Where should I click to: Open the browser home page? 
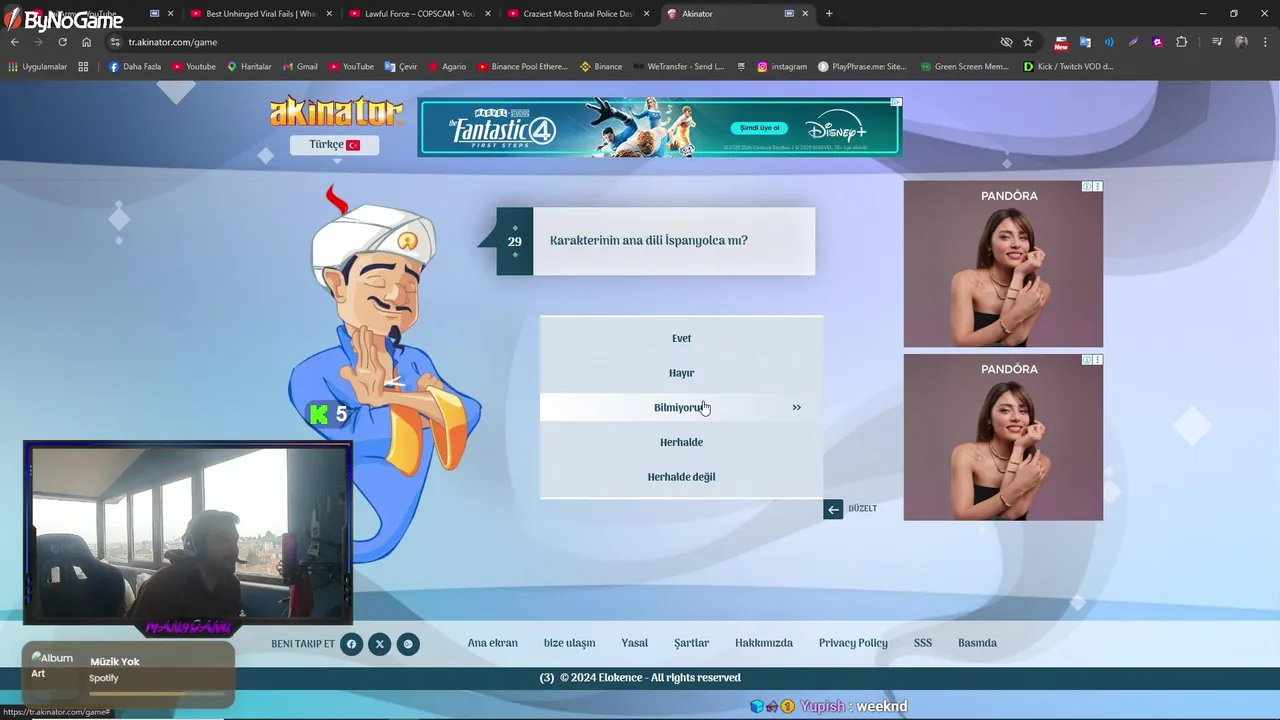[x=86, y=42]
